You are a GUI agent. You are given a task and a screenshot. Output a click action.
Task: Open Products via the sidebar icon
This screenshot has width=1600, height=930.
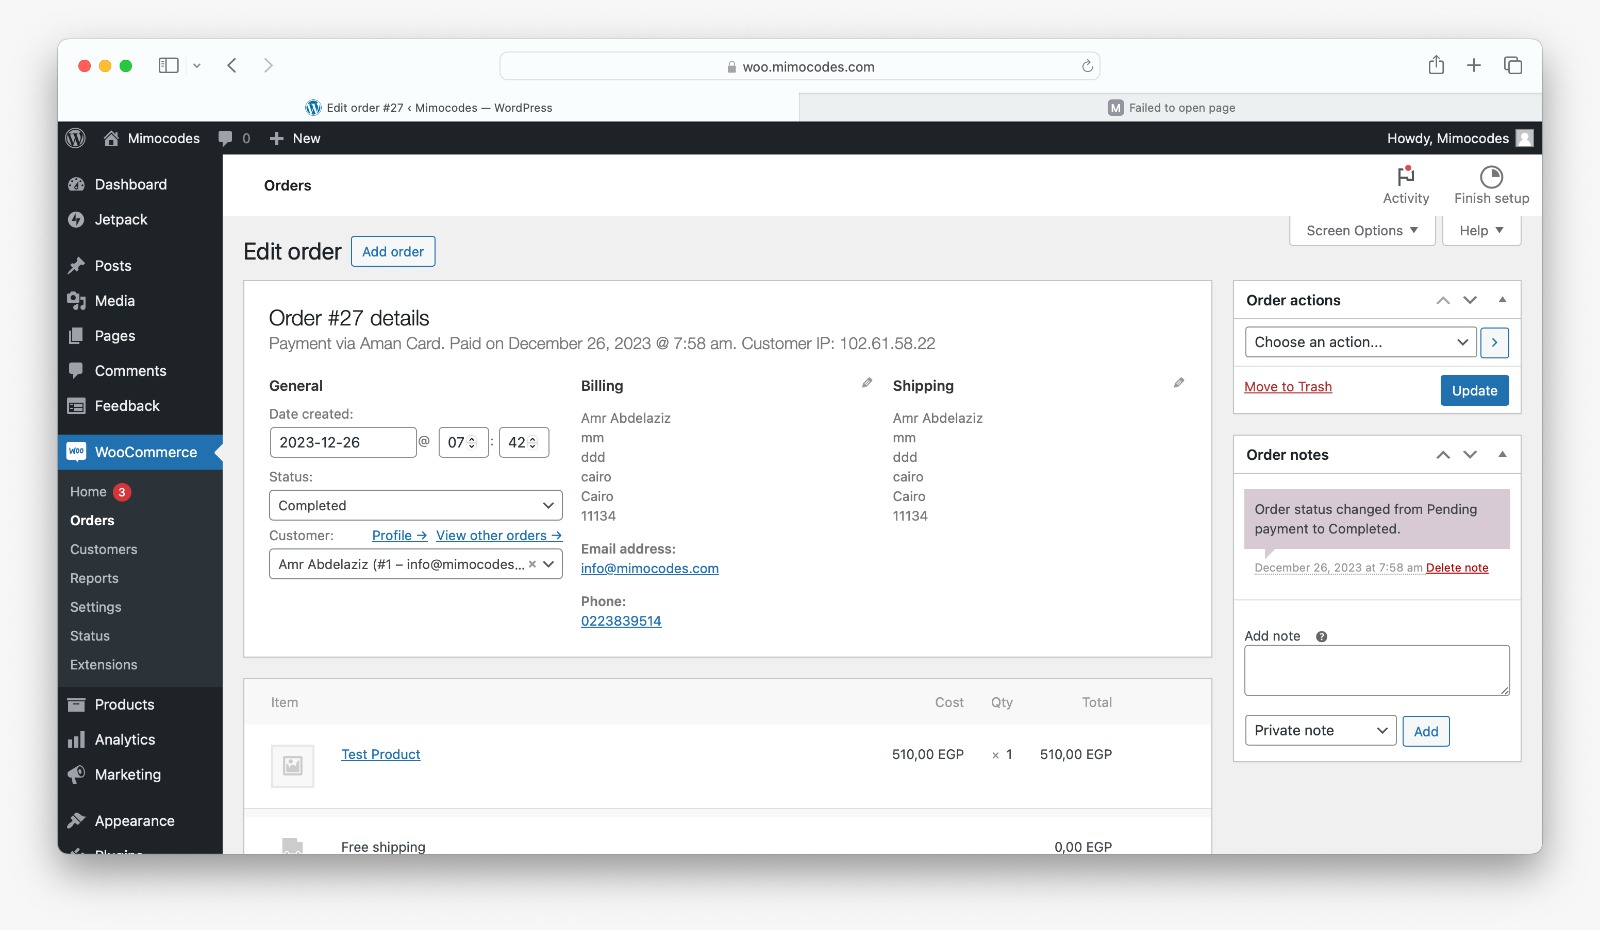[x=77, y=704]
